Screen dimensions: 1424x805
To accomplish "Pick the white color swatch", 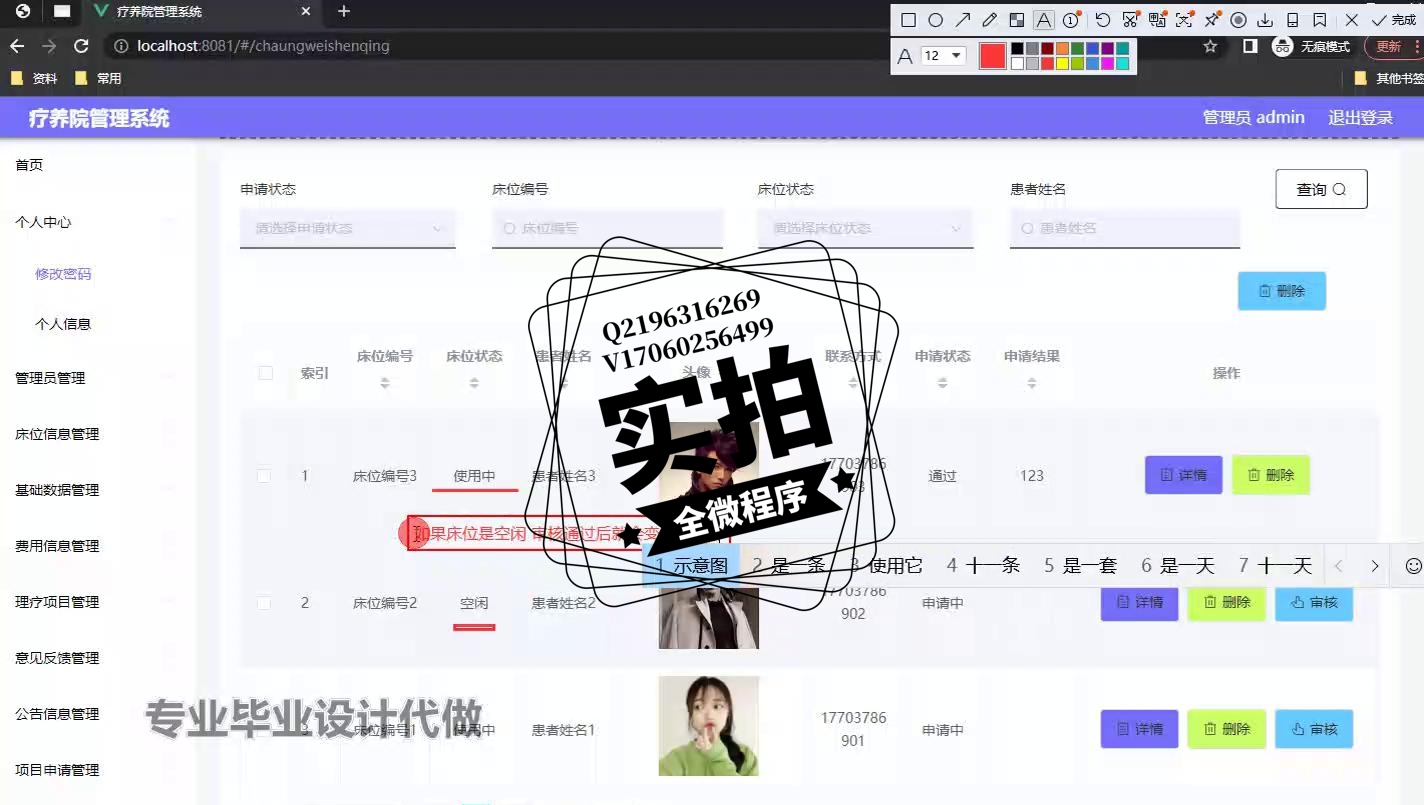I will 1017,63.
